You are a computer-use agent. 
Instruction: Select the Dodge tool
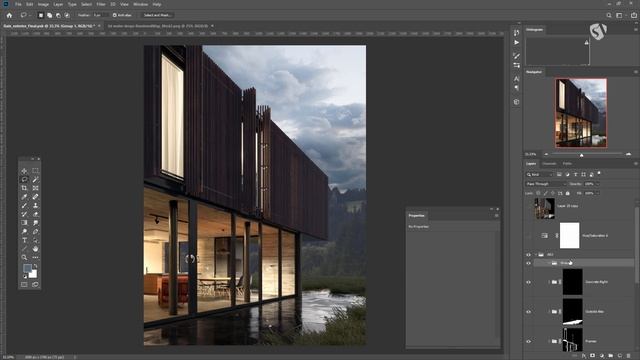coord(24,231)
